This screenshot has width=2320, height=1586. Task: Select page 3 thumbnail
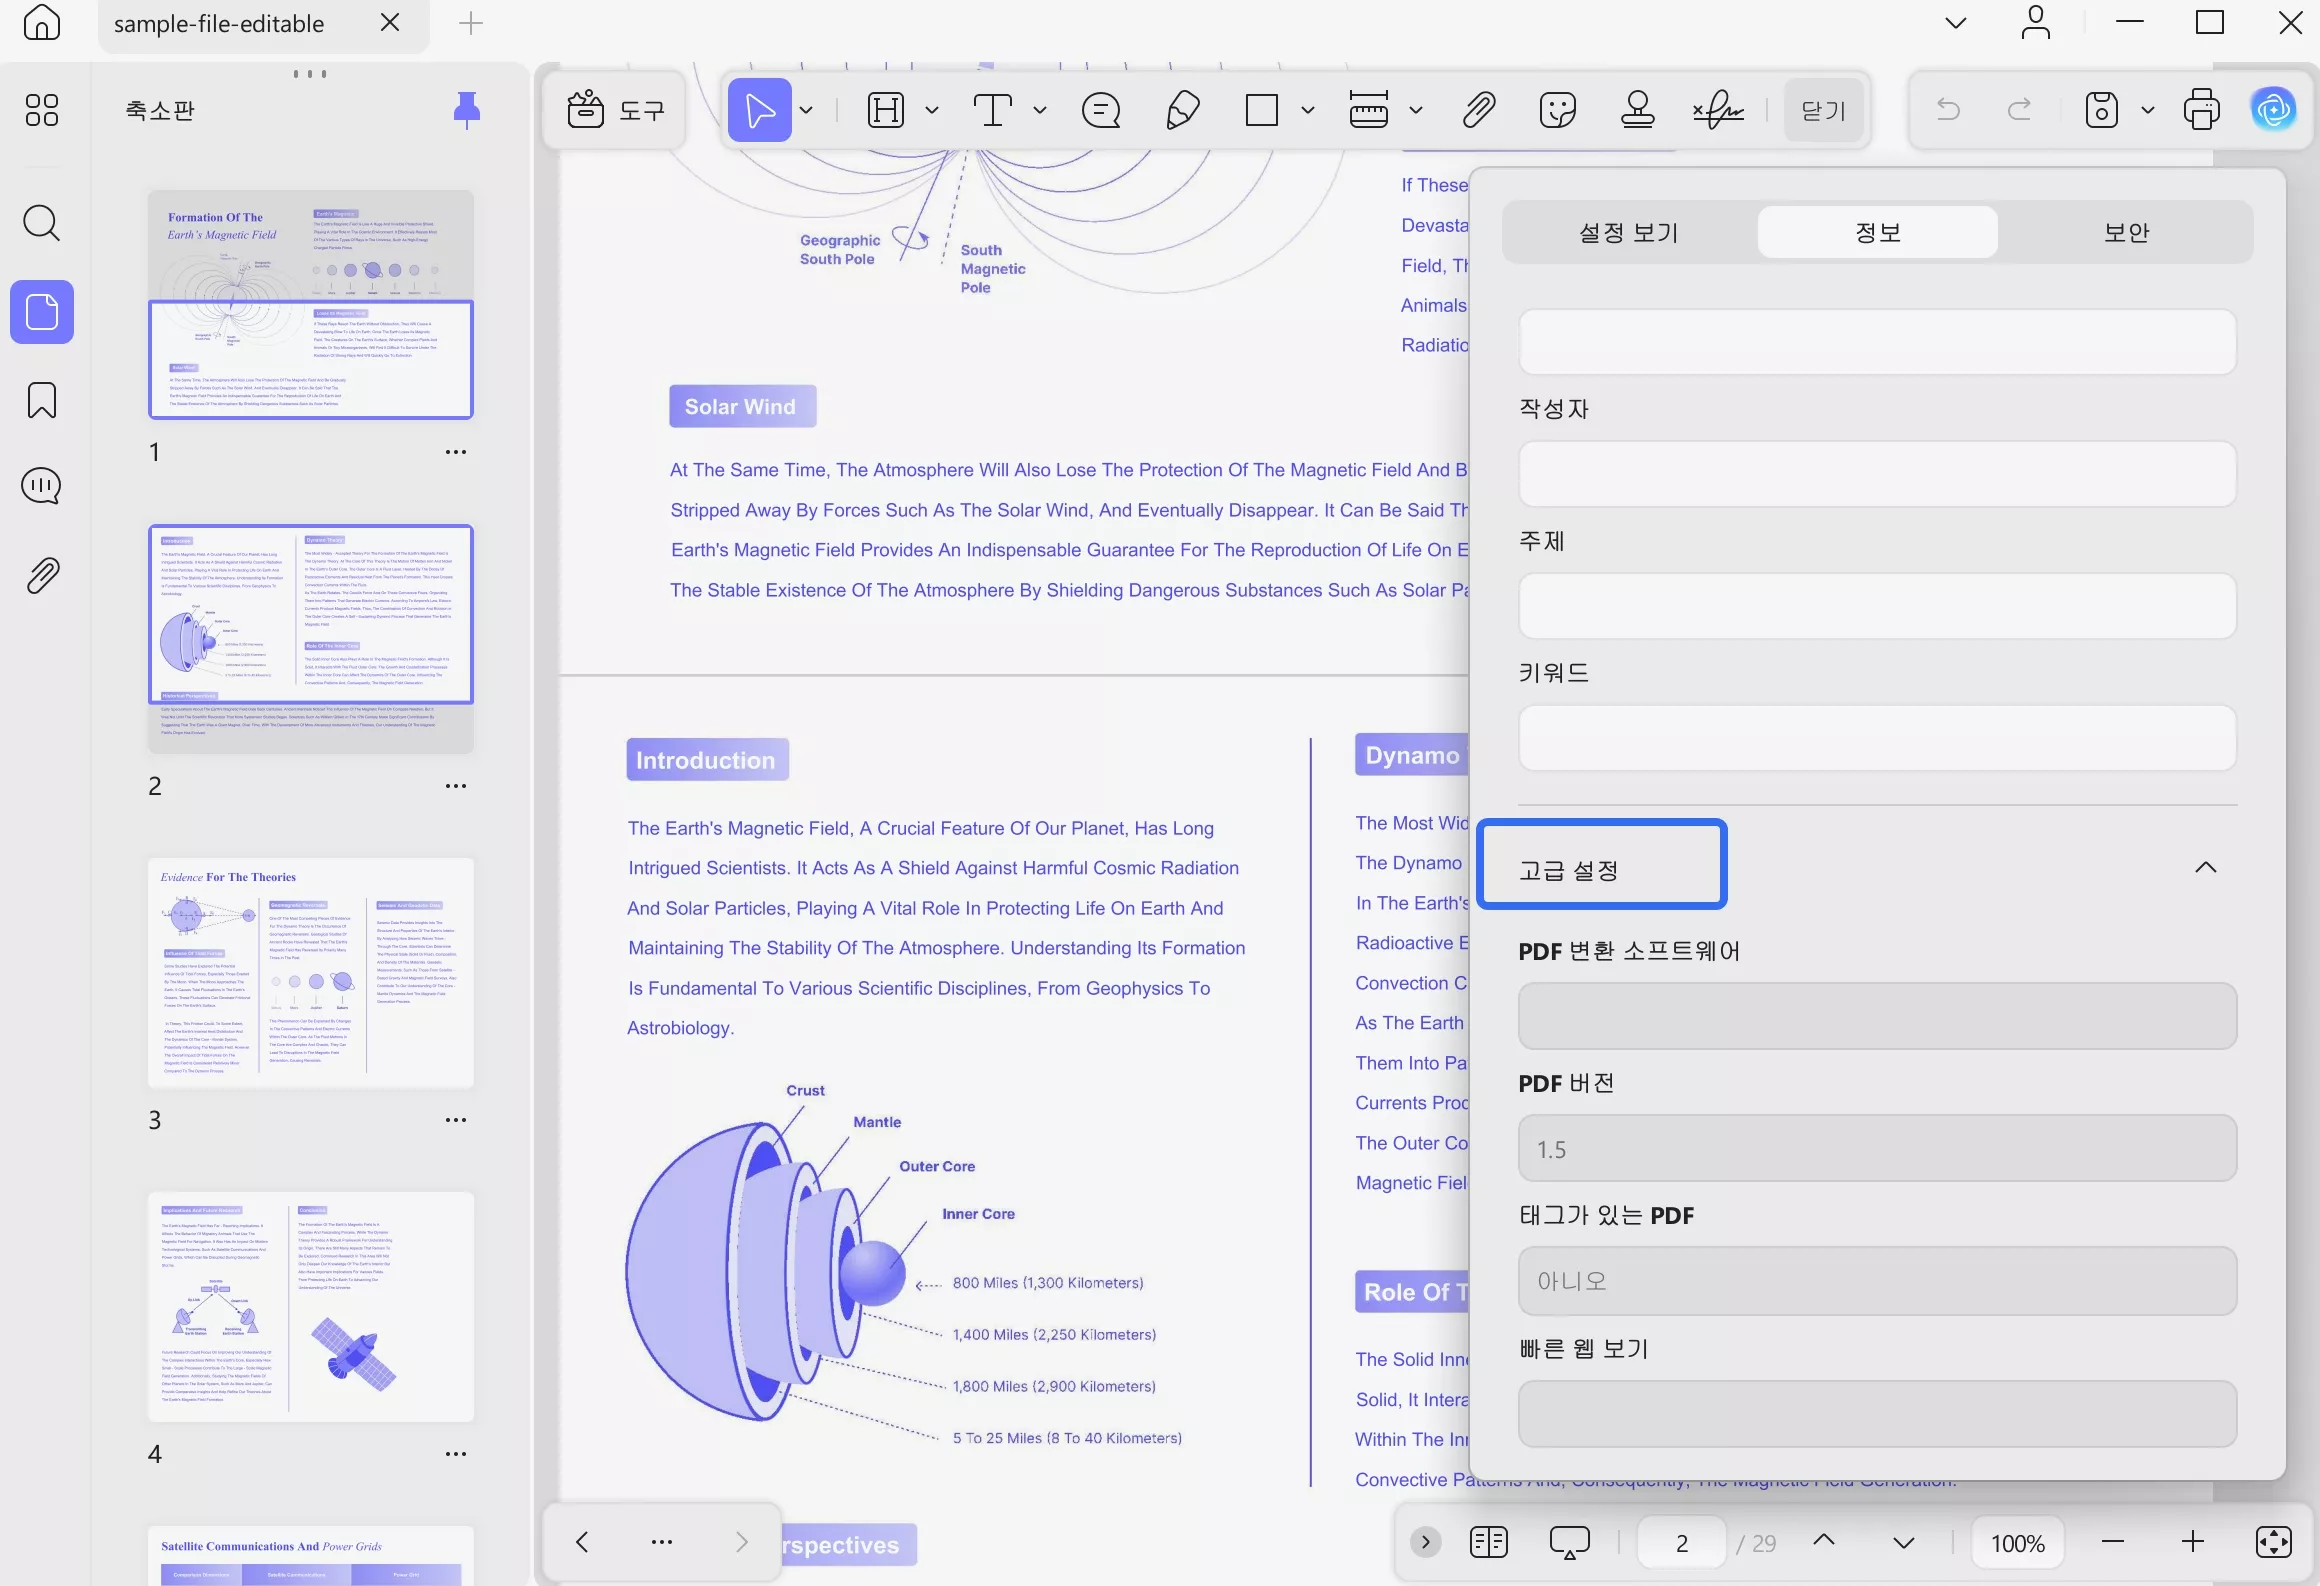tap(310, 972)
